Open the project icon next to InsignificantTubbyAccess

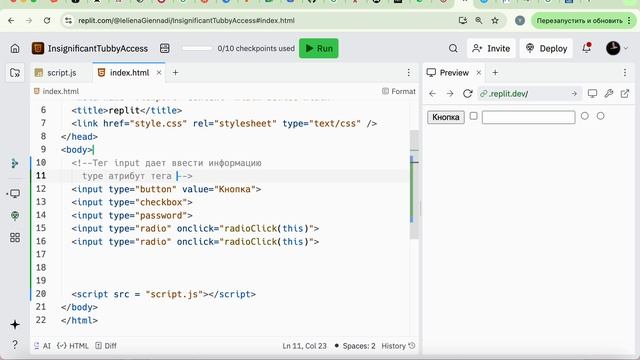[x=38, y=49]
